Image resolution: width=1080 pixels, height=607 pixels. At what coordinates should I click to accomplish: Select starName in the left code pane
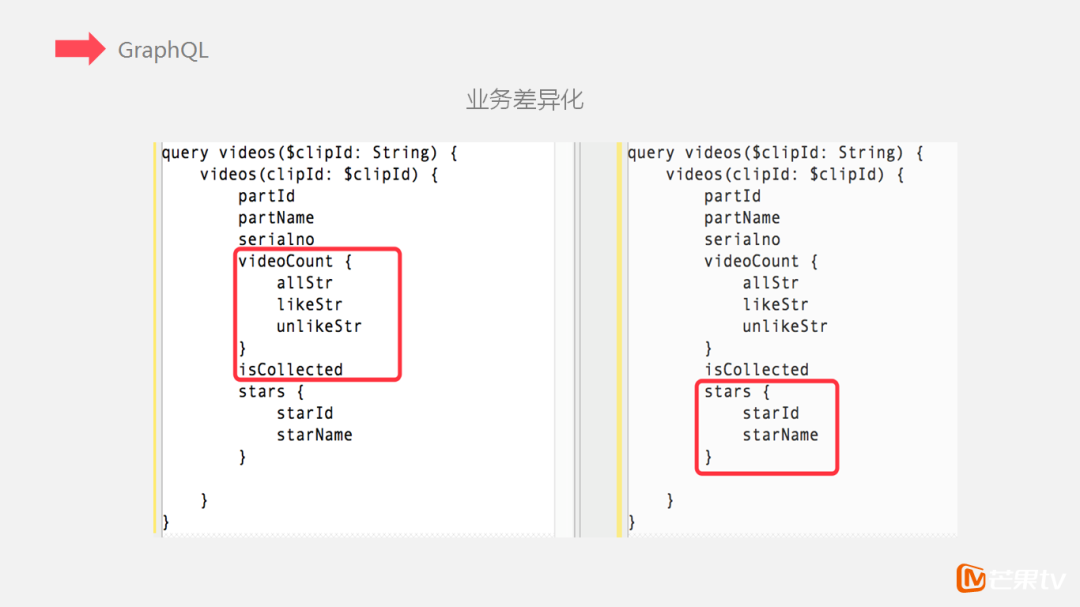[x=314, y=435]
